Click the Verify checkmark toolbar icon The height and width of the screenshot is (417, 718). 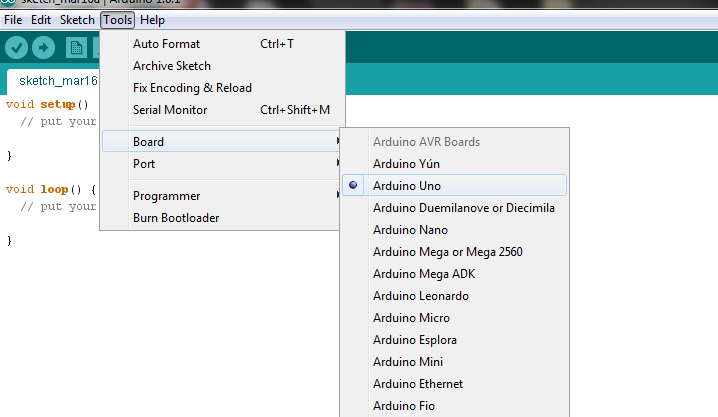click(16, 48)
